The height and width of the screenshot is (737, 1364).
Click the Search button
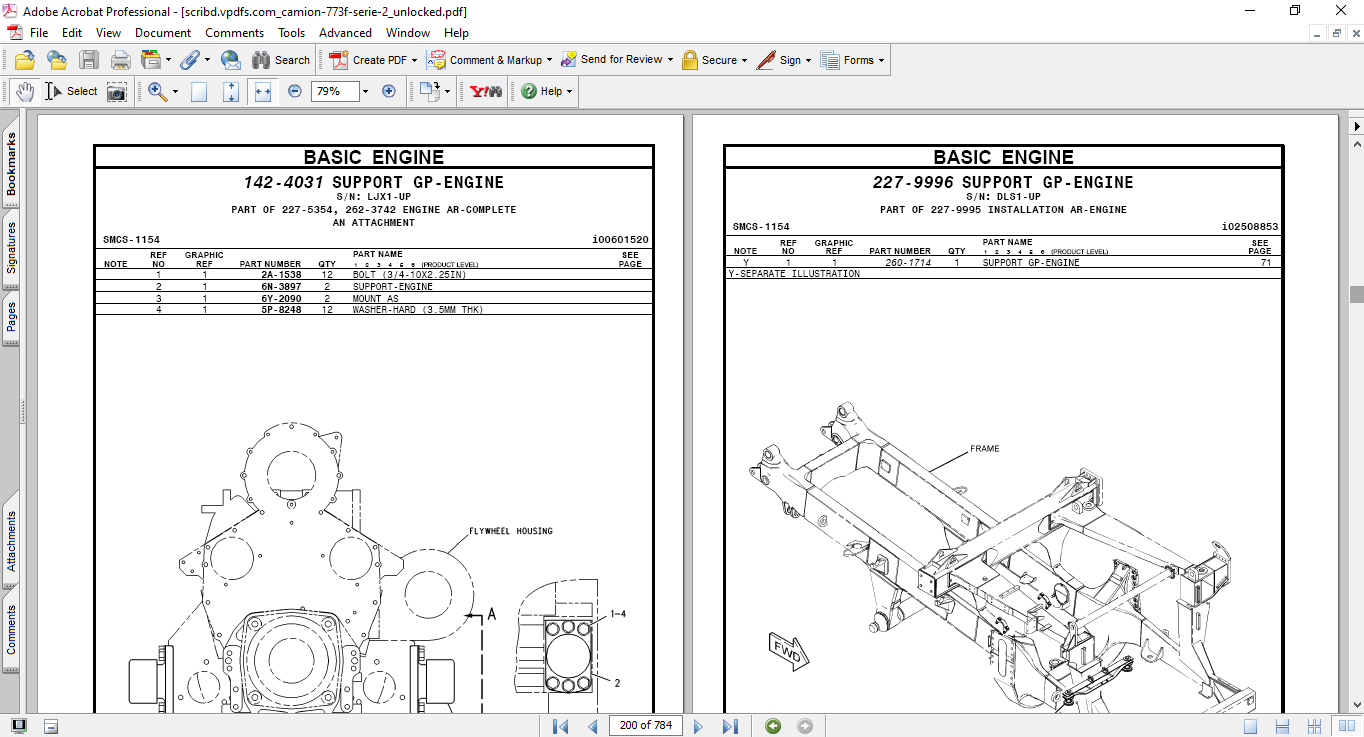tap(281, 60)
